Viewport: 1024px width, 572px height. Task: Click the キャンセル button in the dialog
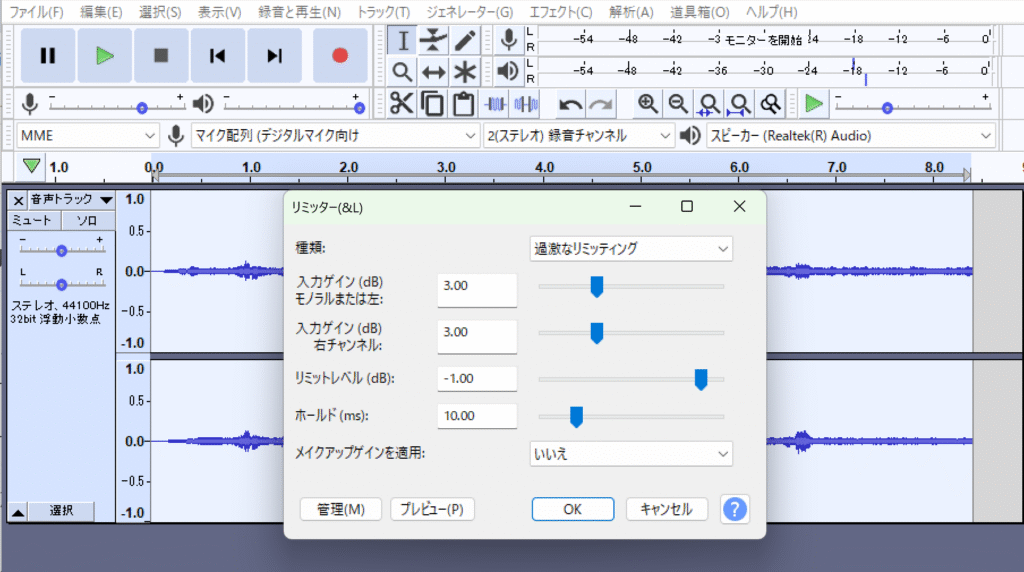[666, 509]
